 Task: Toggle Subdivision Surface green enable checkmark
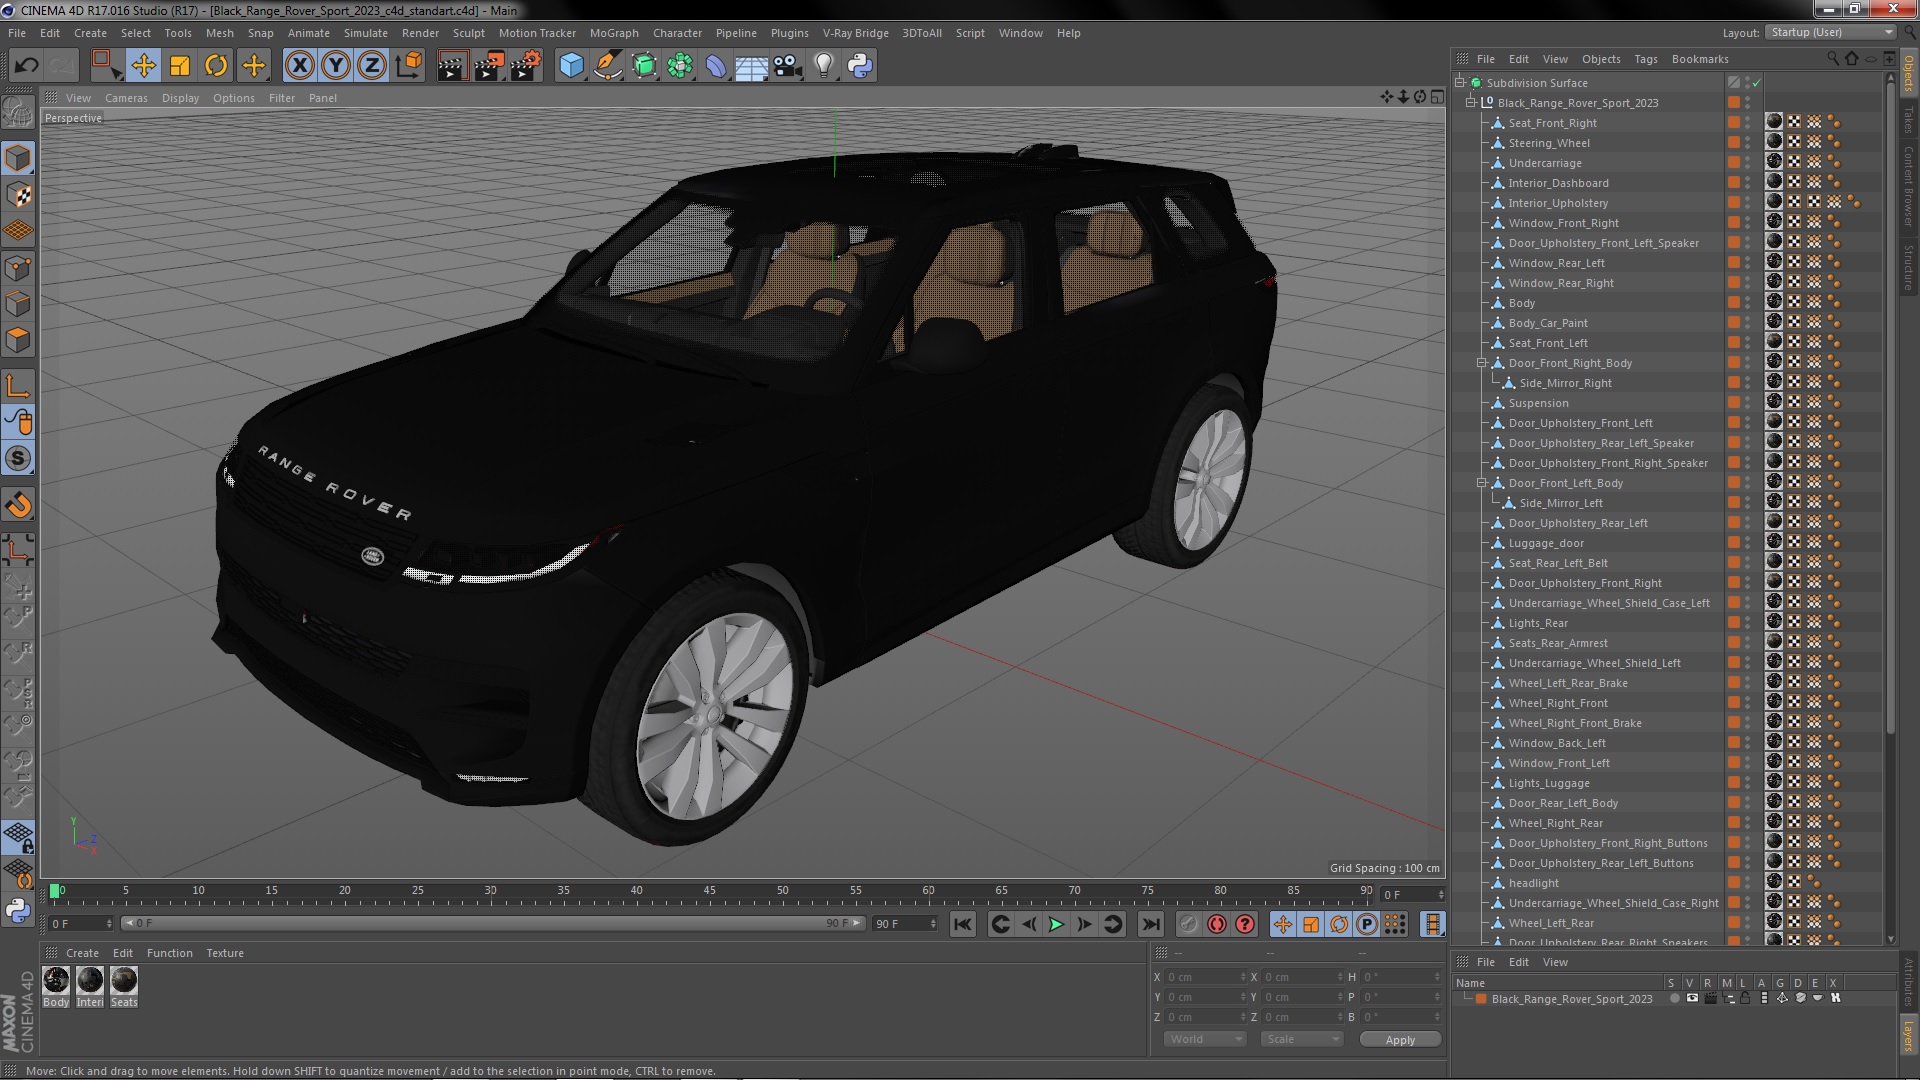1757,83
